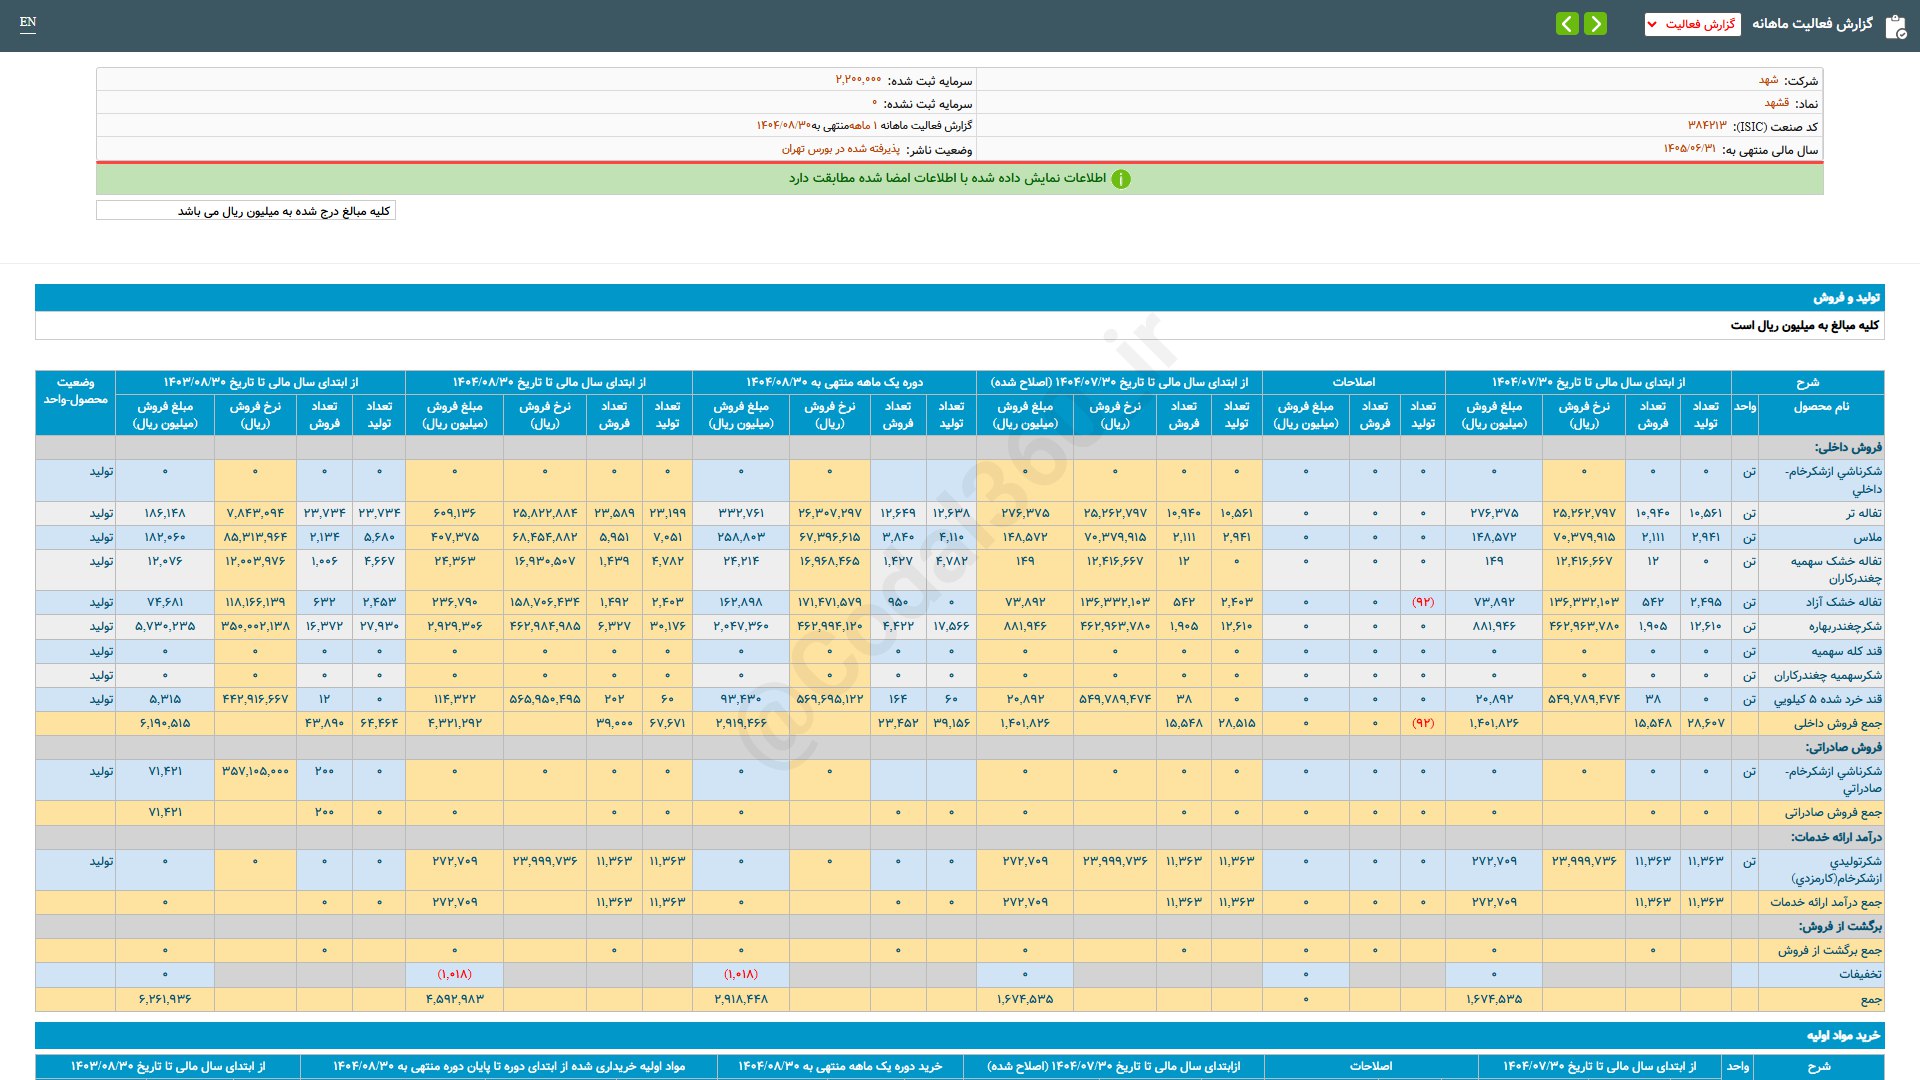The image size is (1920, 1080).
Task: Open the گزارش فعالیت dropdown
Action: pos(1692,24)
